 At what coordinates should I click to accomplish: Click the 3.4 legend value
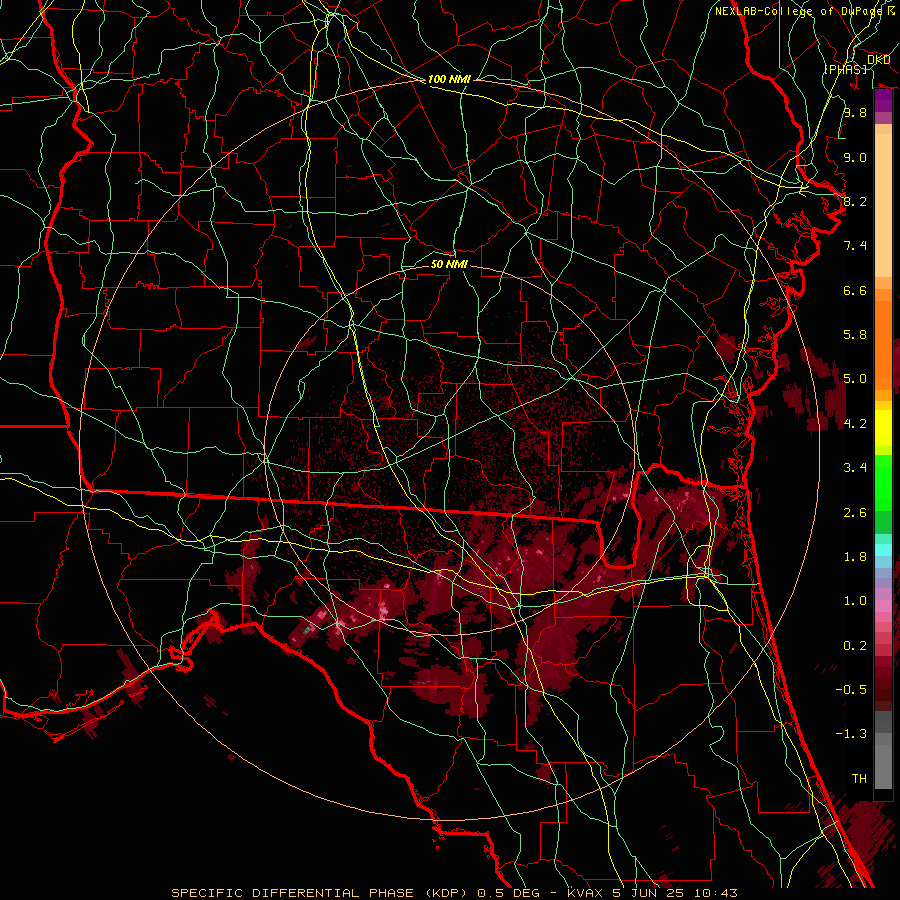(x=855, y=468)
